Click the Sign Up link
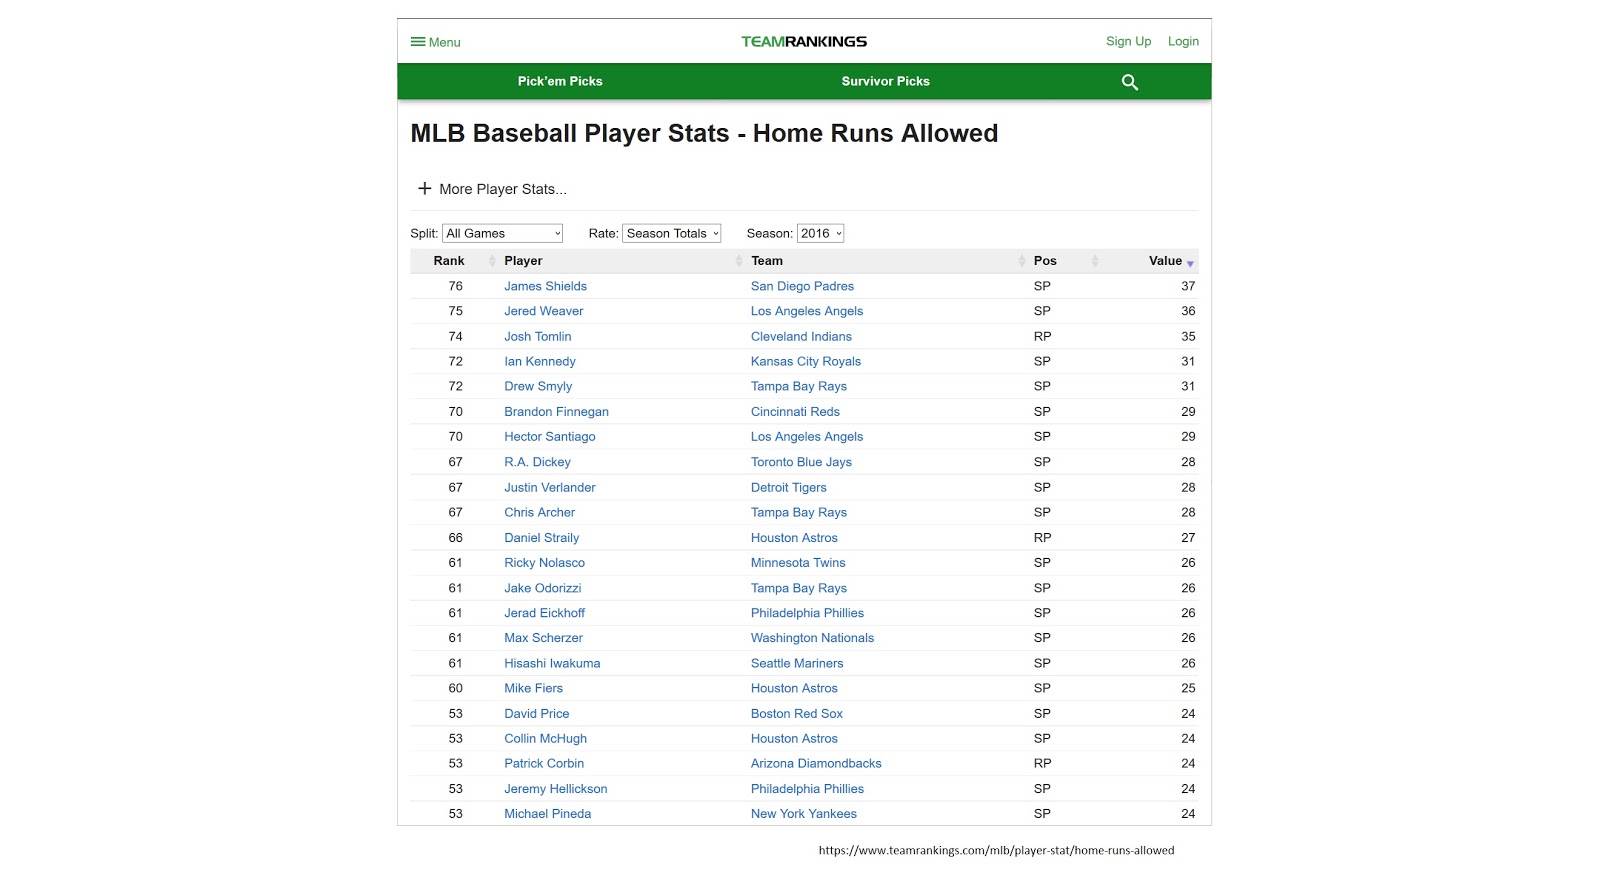Image resolution: width=1600 pixels, height=878 pixels. coord(1128,41)
